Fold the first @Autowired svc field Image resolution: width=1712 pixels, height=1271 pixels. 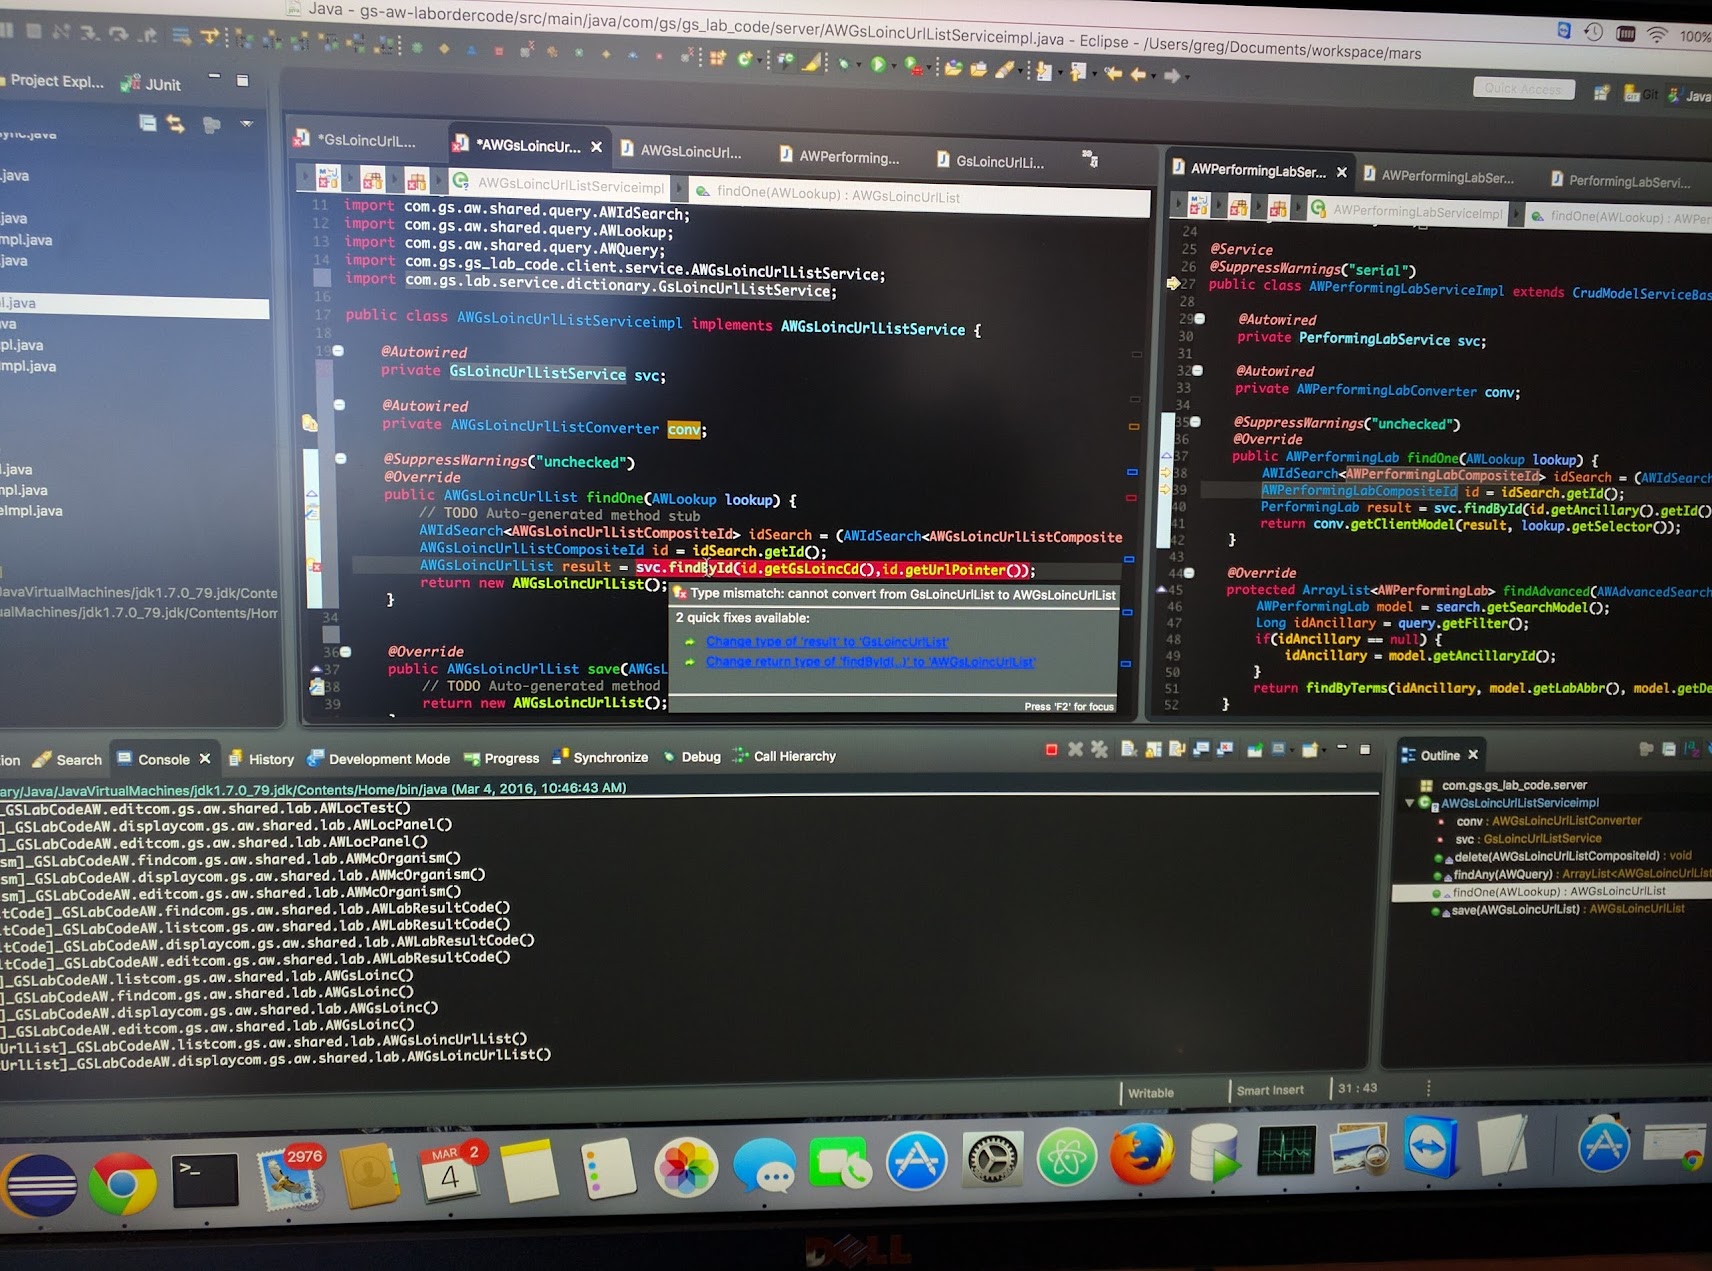click(x=338, y=351)
